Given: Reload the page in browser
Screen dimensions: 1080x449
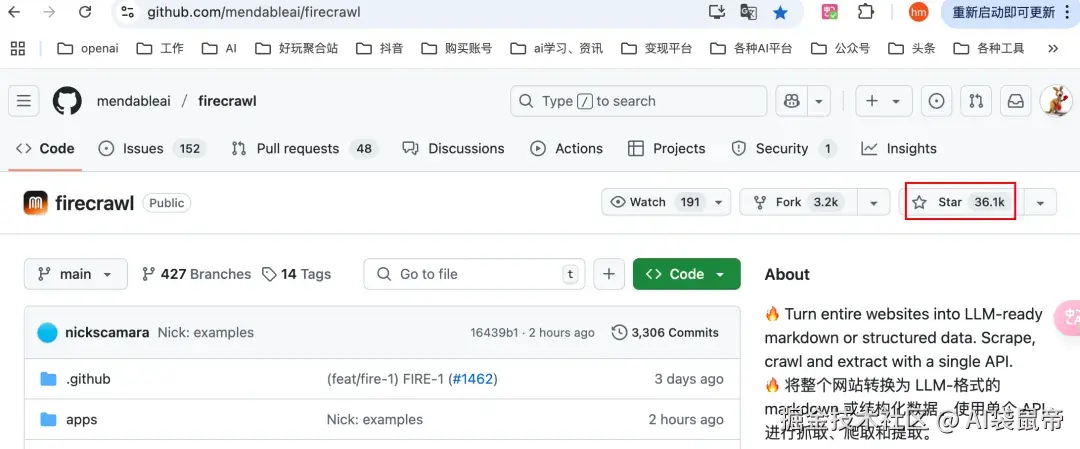Looking at the screenshot, I should 85,12.
